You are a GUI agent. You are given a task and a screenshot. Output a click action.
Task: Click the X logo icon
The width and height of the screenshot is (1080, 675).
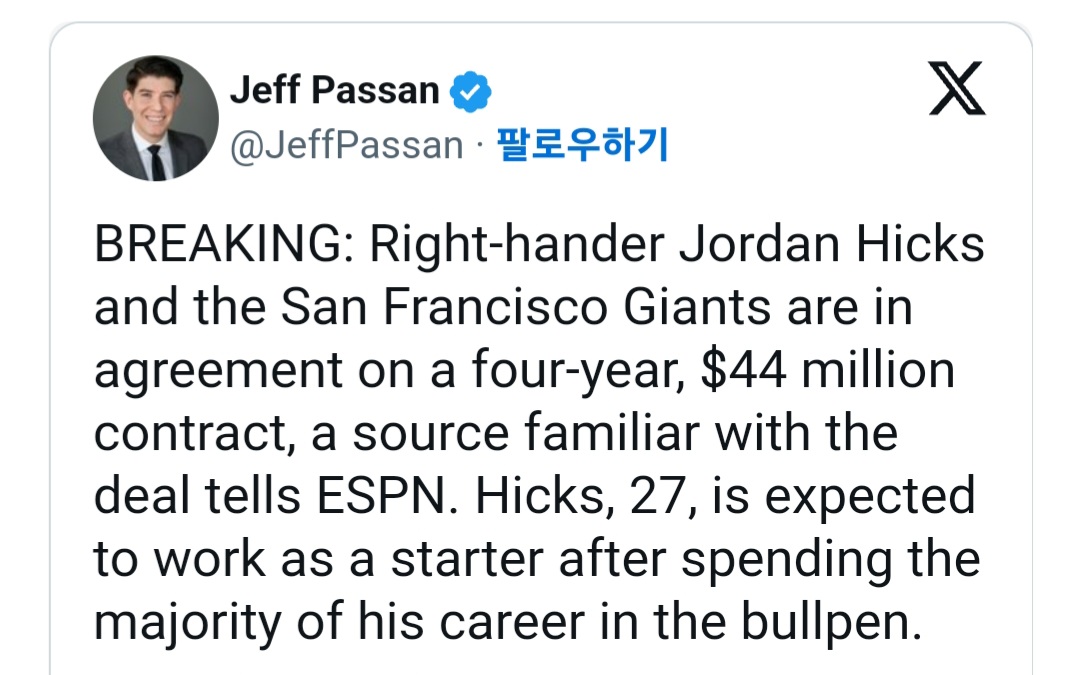click(957, 88)
